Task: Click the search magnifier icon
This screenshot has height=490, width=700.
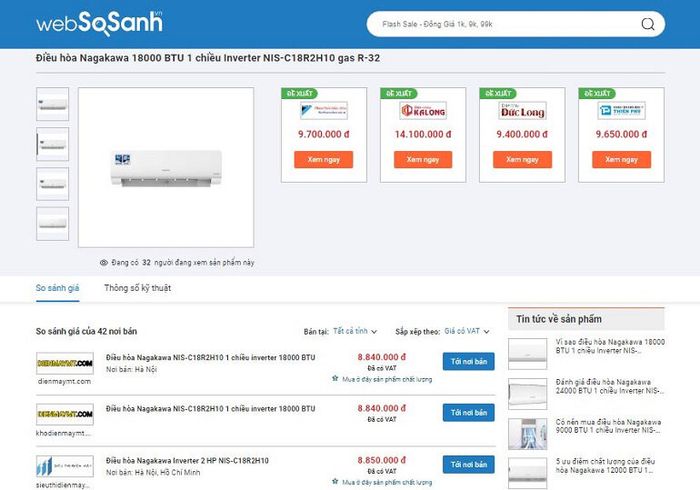Action: [x=648, y=24]
